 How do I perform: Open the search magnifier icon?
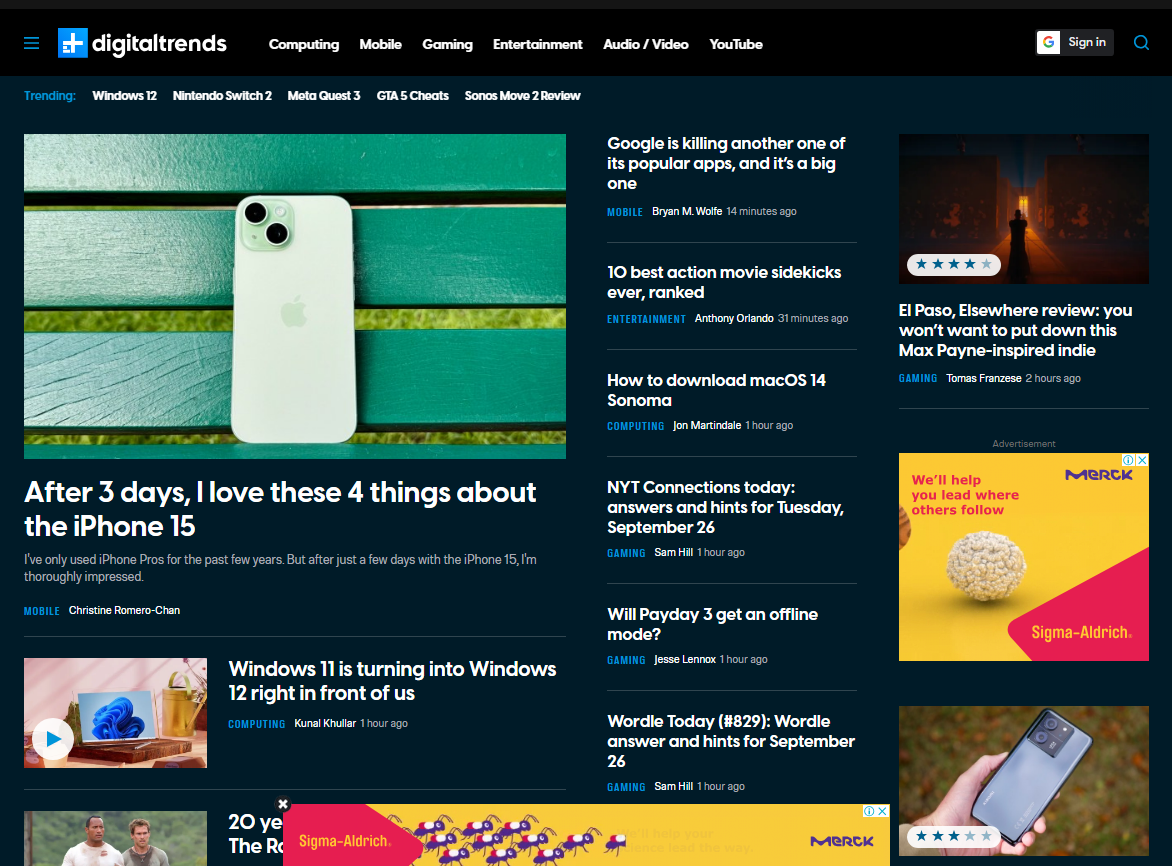1141,43
